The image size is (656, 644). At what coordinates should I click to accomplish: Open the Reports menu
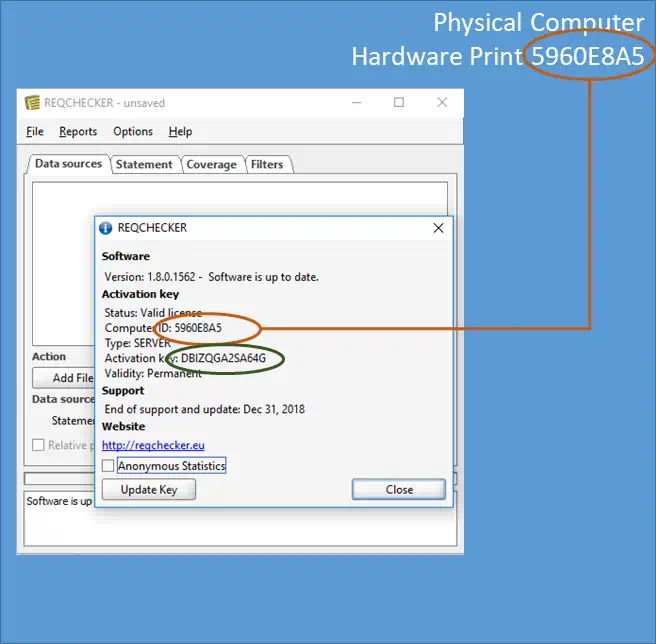pos(78,132)
